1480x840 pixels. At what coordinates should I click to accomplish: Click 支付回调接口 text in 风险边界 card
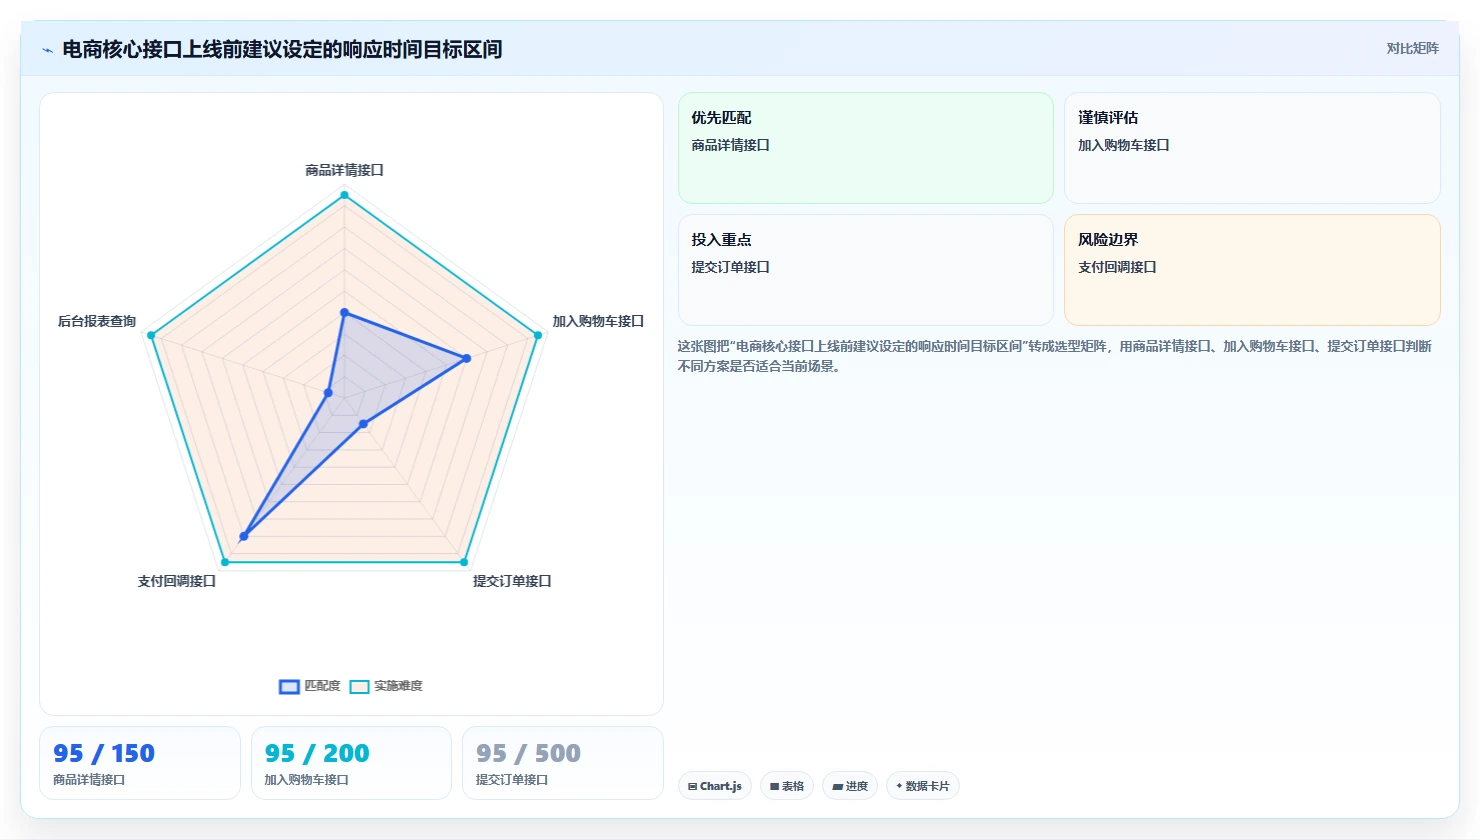1117,267
